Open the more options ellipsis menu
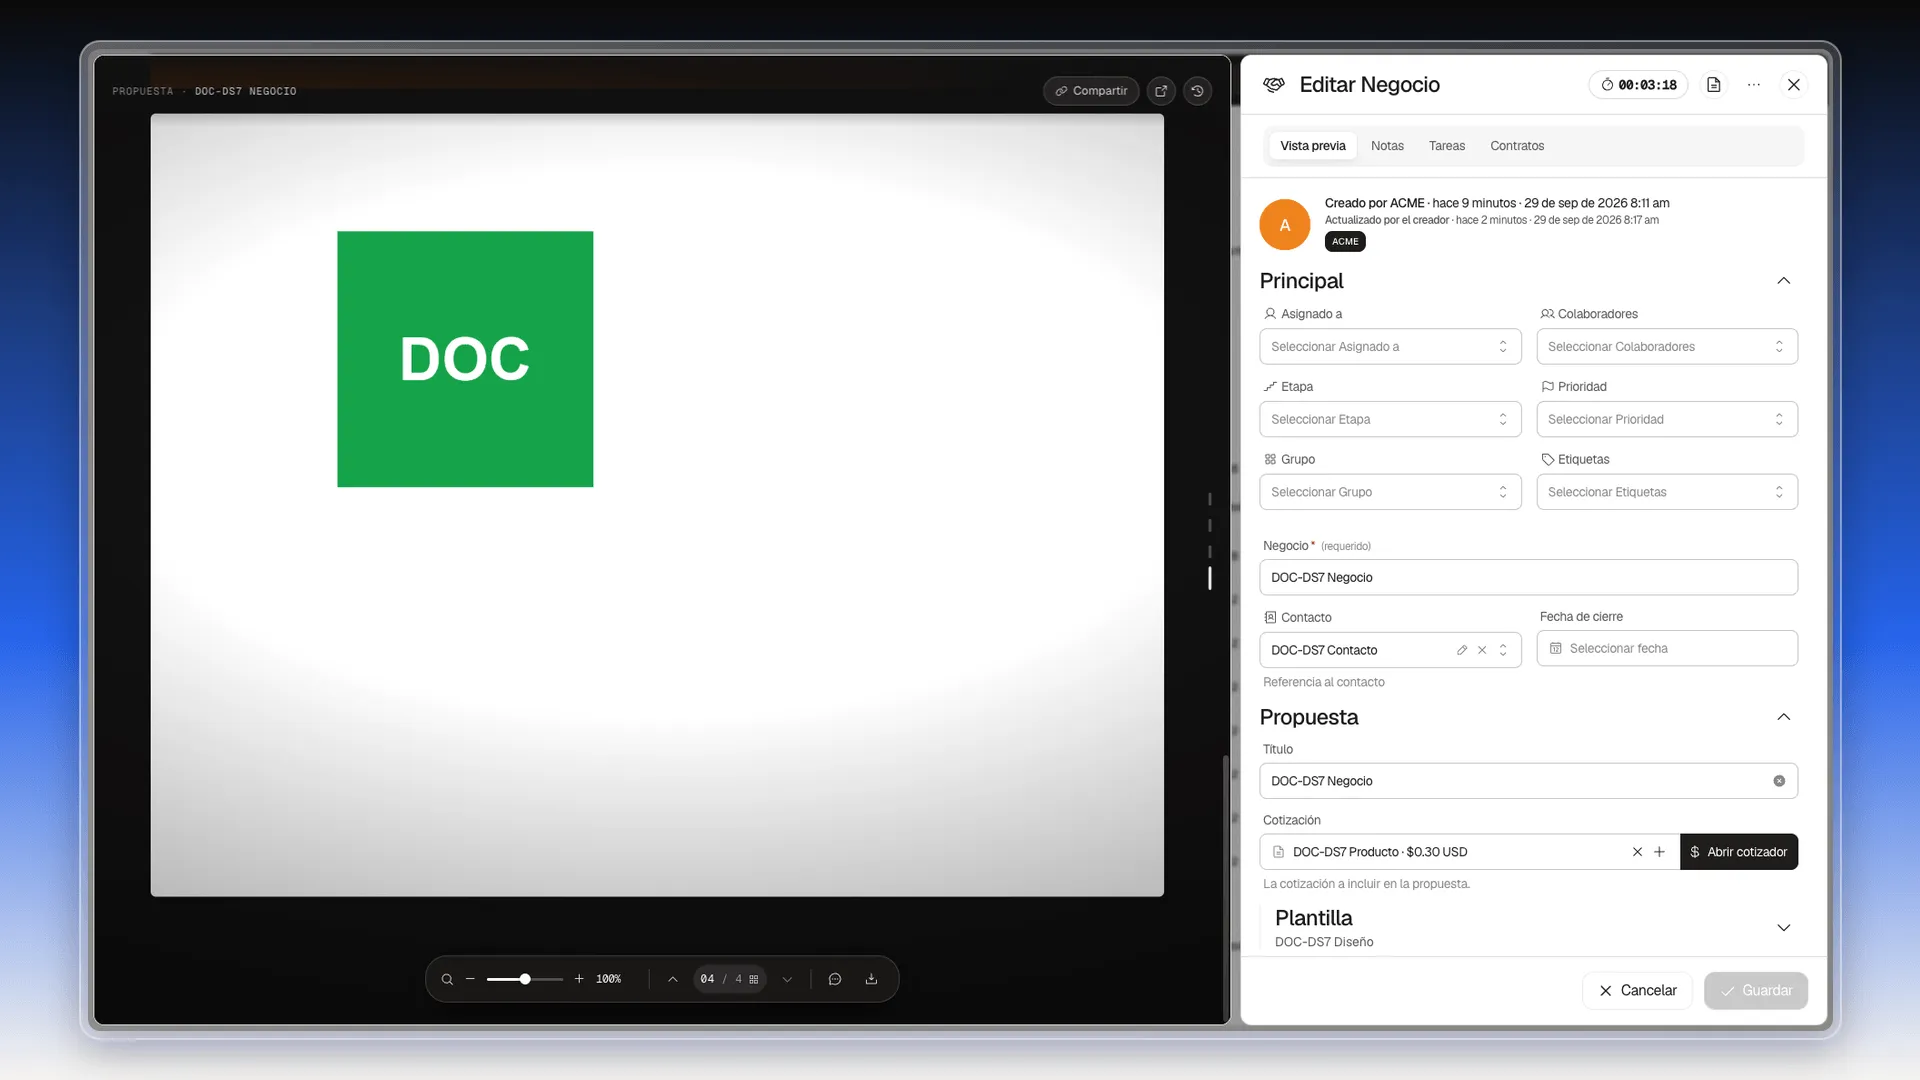 [x=1754, y=85]
